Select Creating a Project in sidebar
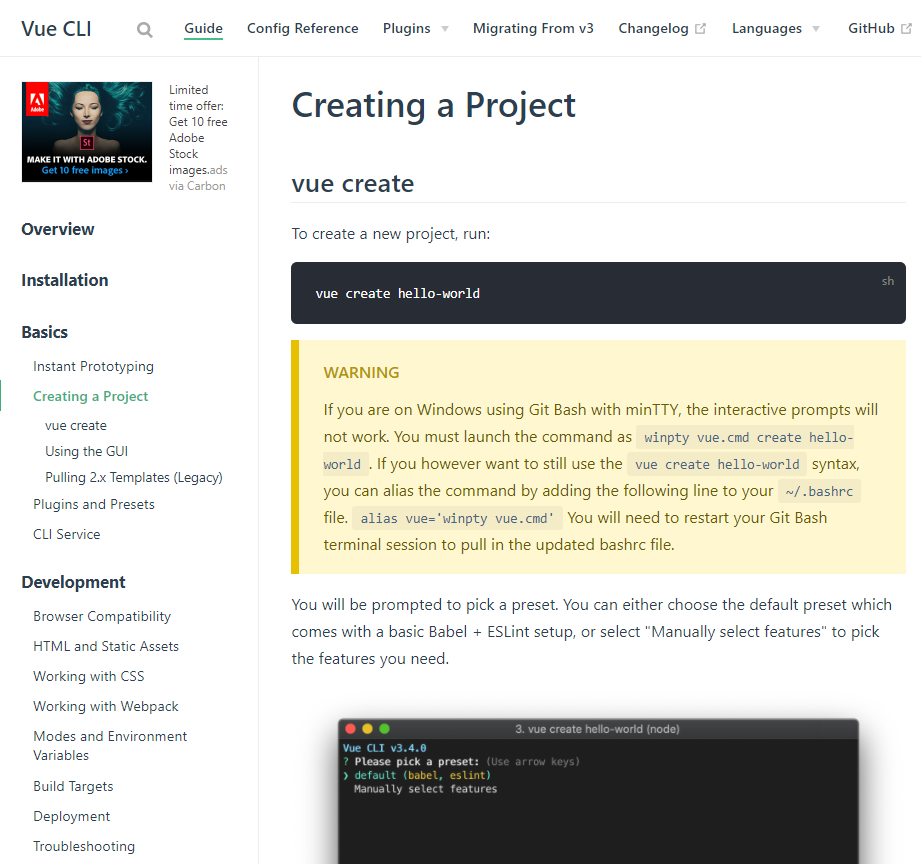 click(90, 396)
